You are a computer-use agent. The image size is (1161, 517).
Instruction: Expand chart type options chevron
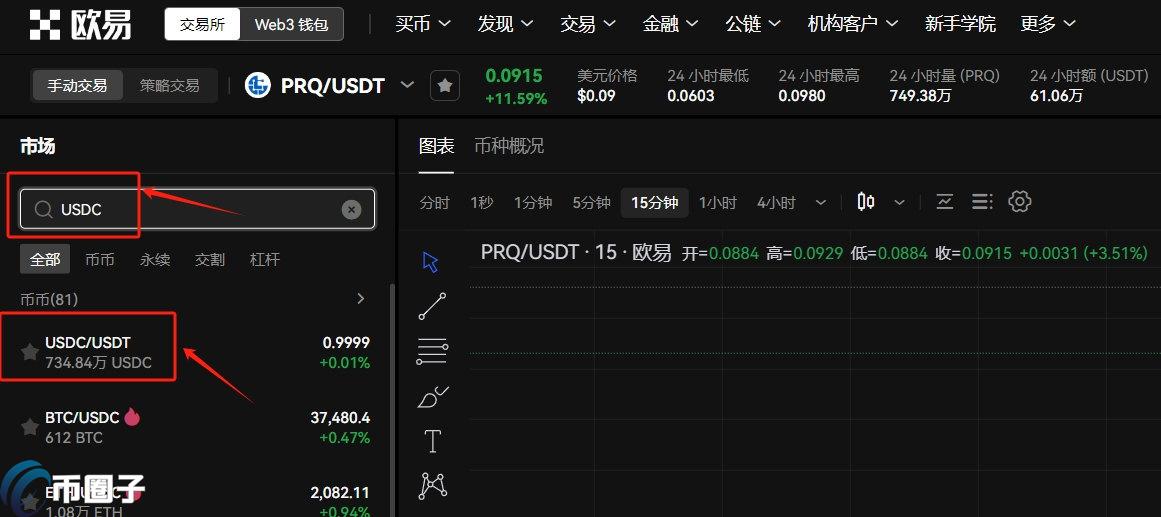(x=900, y=202)
